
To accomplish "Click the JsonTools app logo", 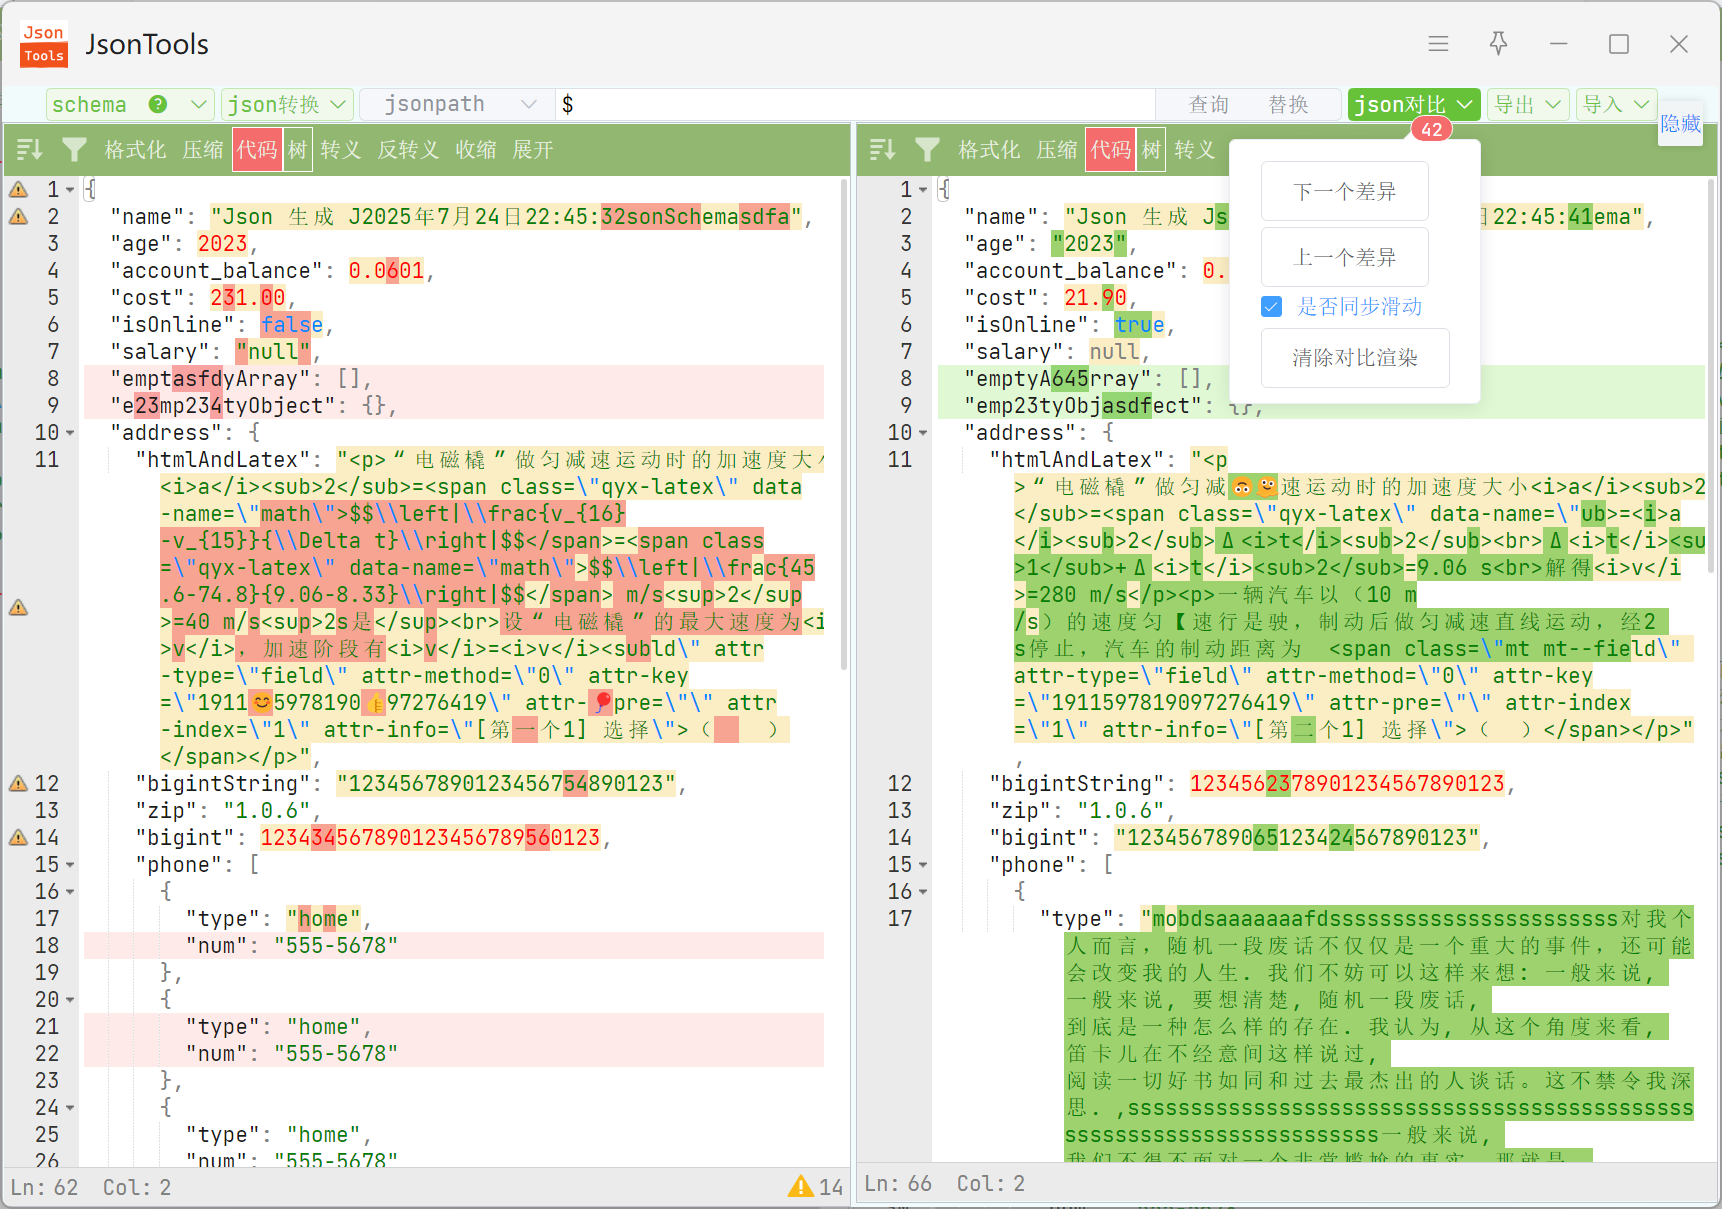I will (x=44, y=44).
